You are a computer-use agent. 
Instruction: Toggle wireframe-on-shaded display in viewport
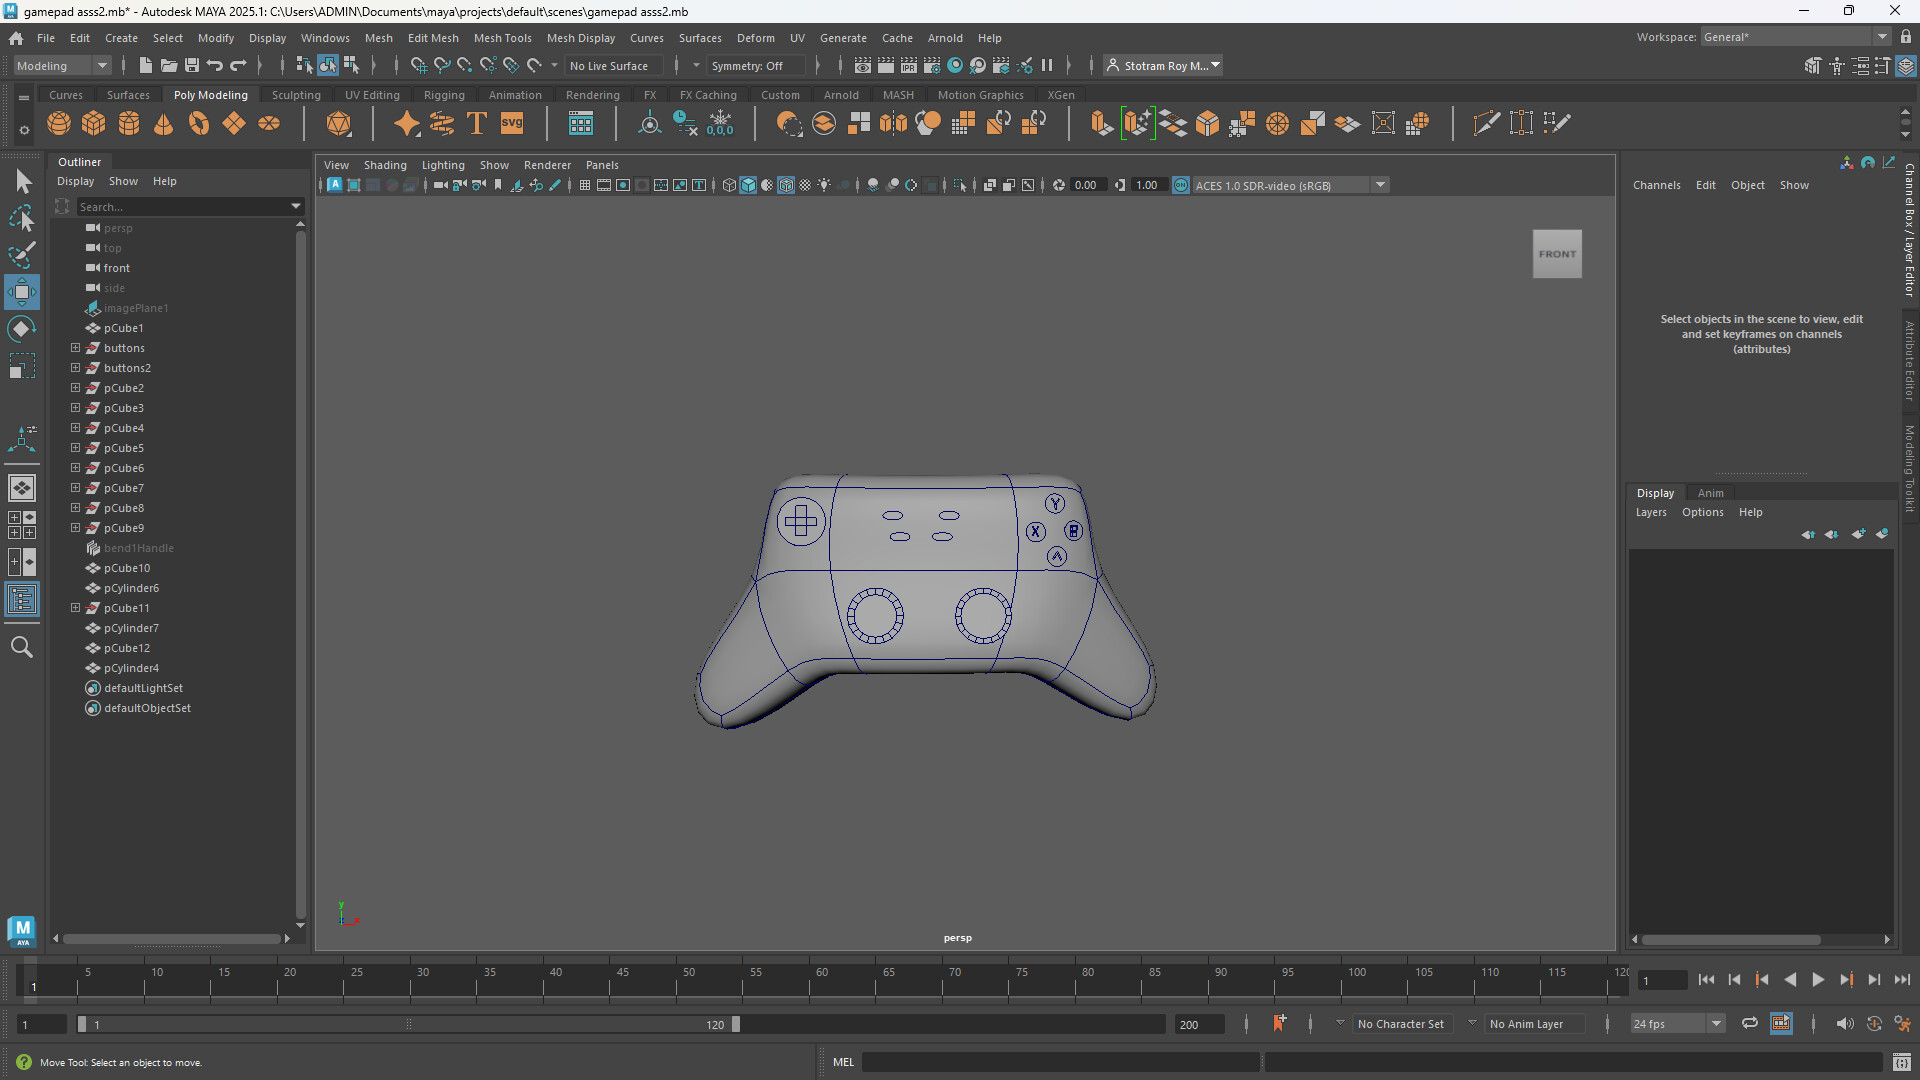coord(786,185)
